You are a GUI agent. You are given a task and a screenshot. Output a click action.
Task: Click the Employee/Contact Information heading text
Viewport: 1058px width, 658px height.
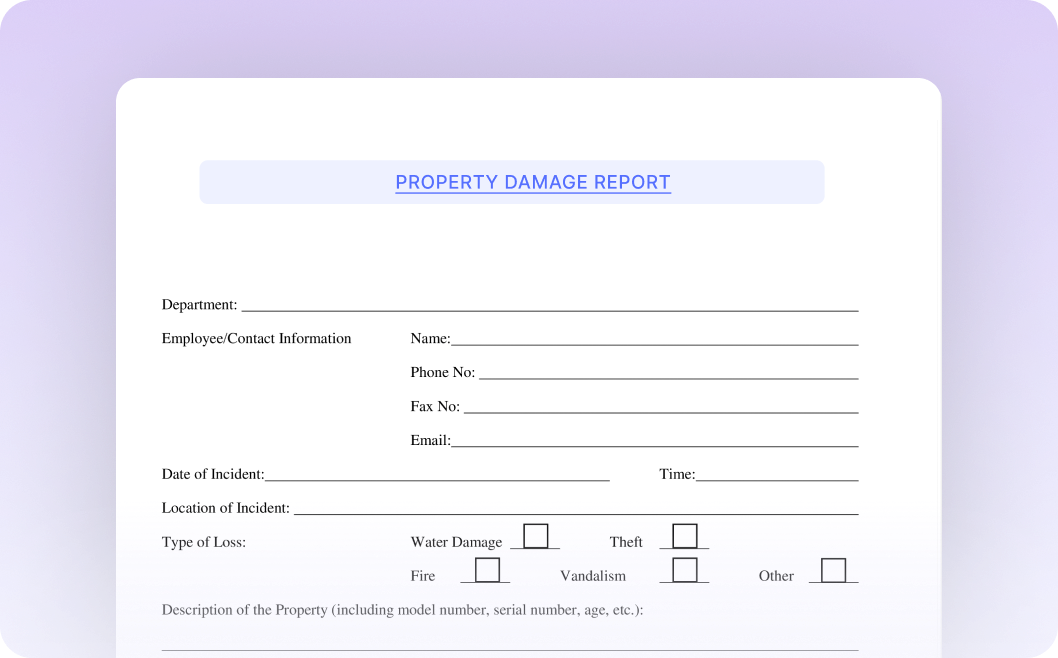(x=257, y=339)
